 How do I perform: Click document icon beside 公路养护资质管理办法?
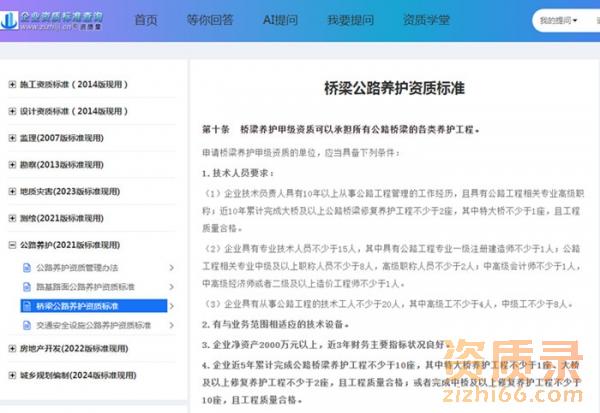(26, 268)
